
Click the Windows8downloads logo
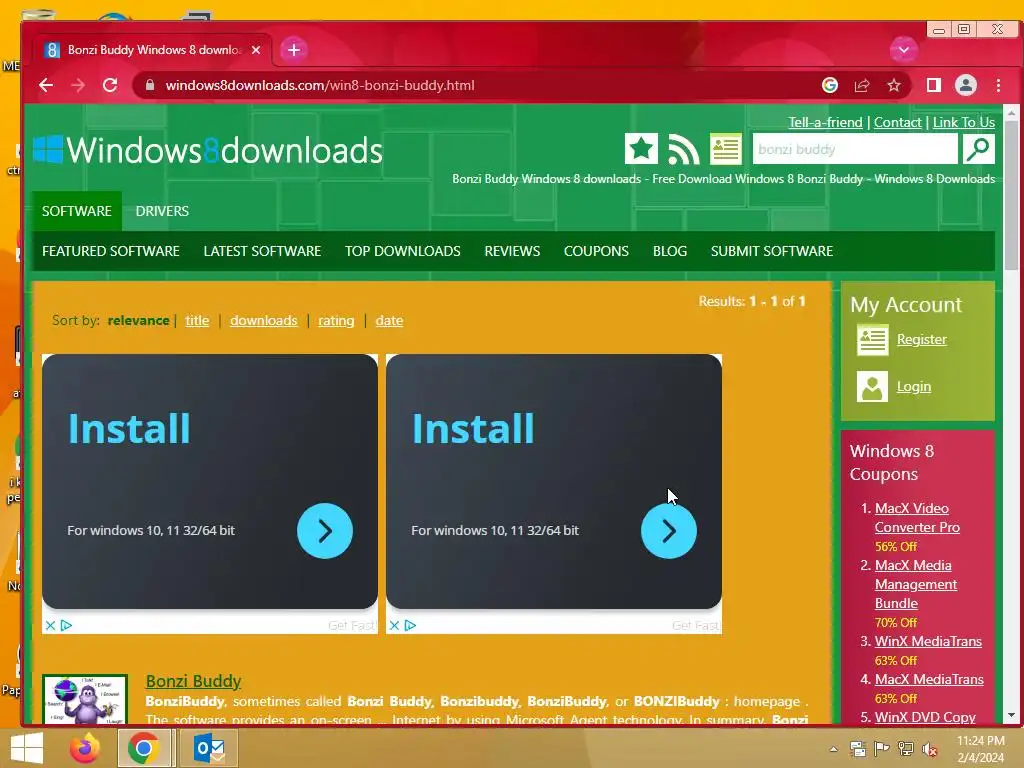(x=208, y=150)
